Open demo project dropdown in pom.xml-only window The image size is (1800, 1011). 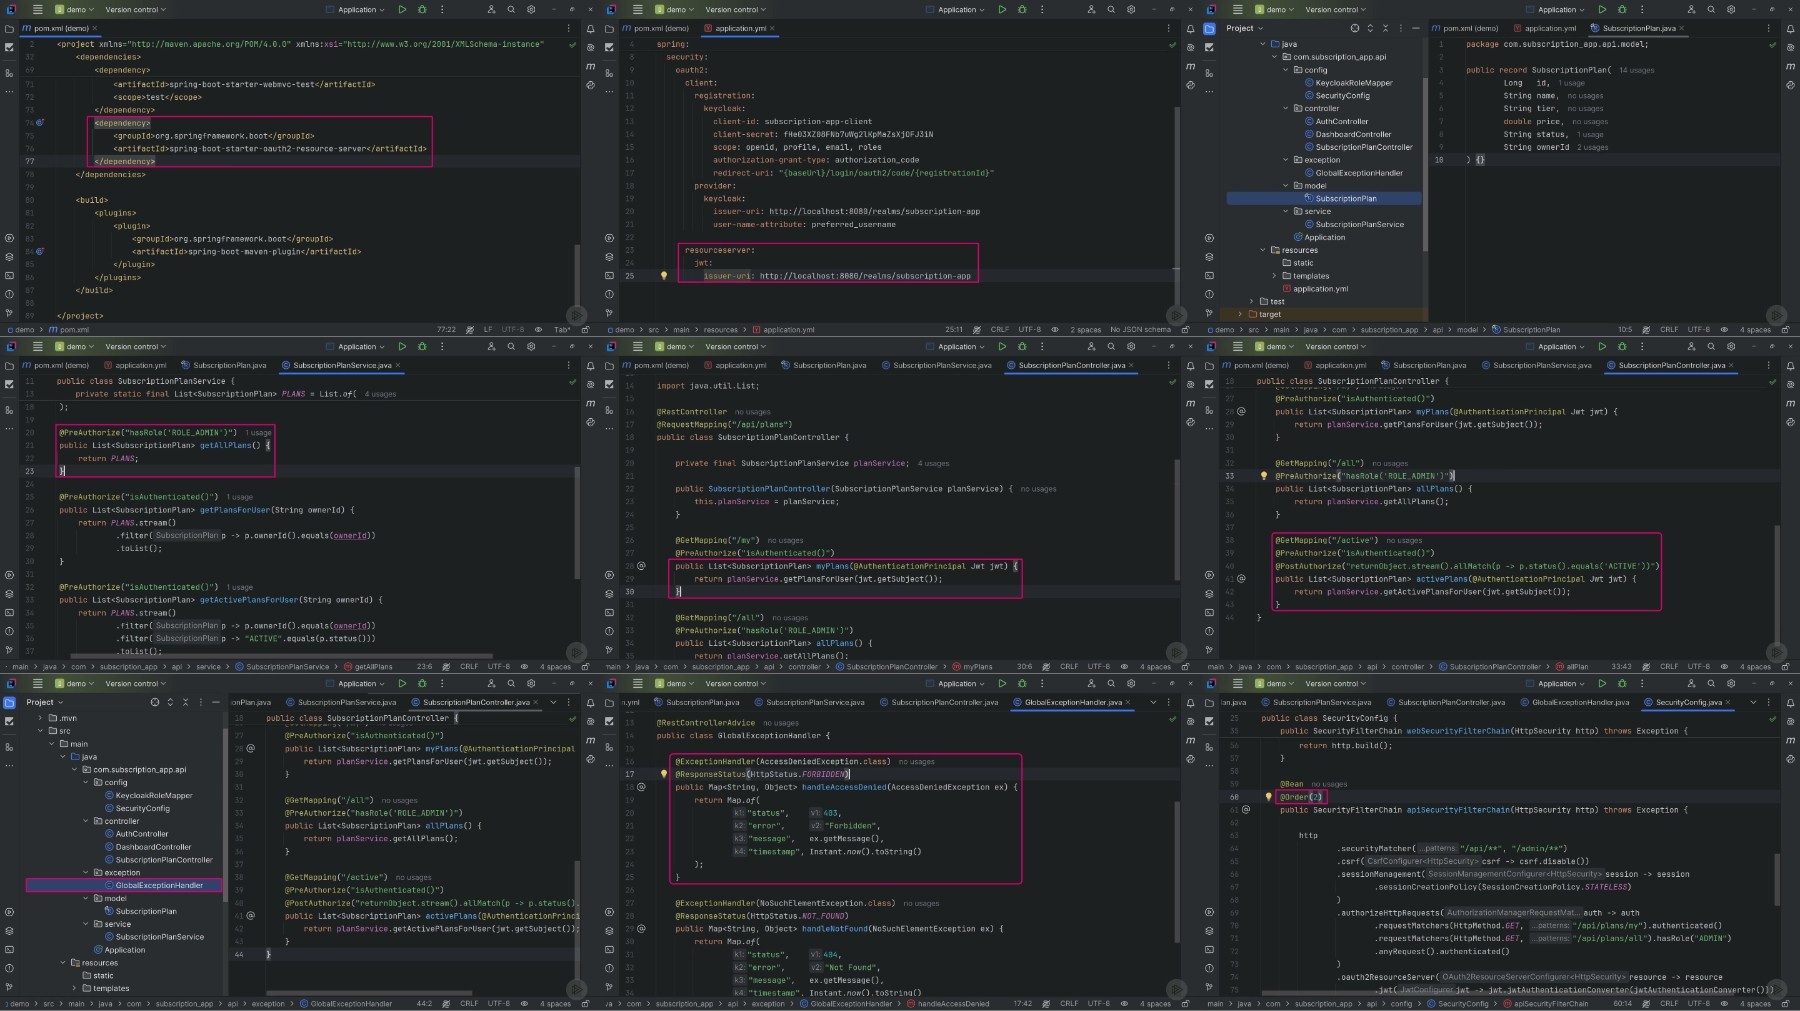pyautogui.click(x=75, y=9)
